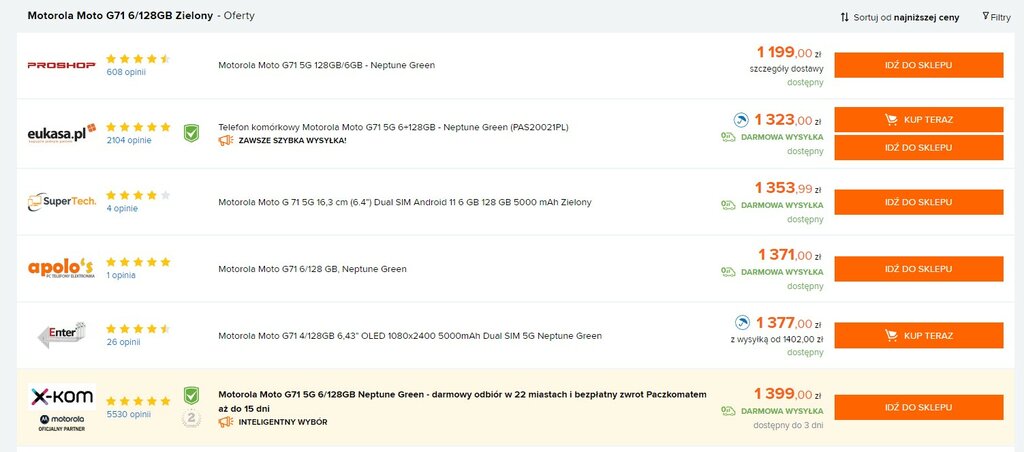Click delivery truck icon in eukasa.pl offer
The image size is (1024, 452).
[728, 137]
